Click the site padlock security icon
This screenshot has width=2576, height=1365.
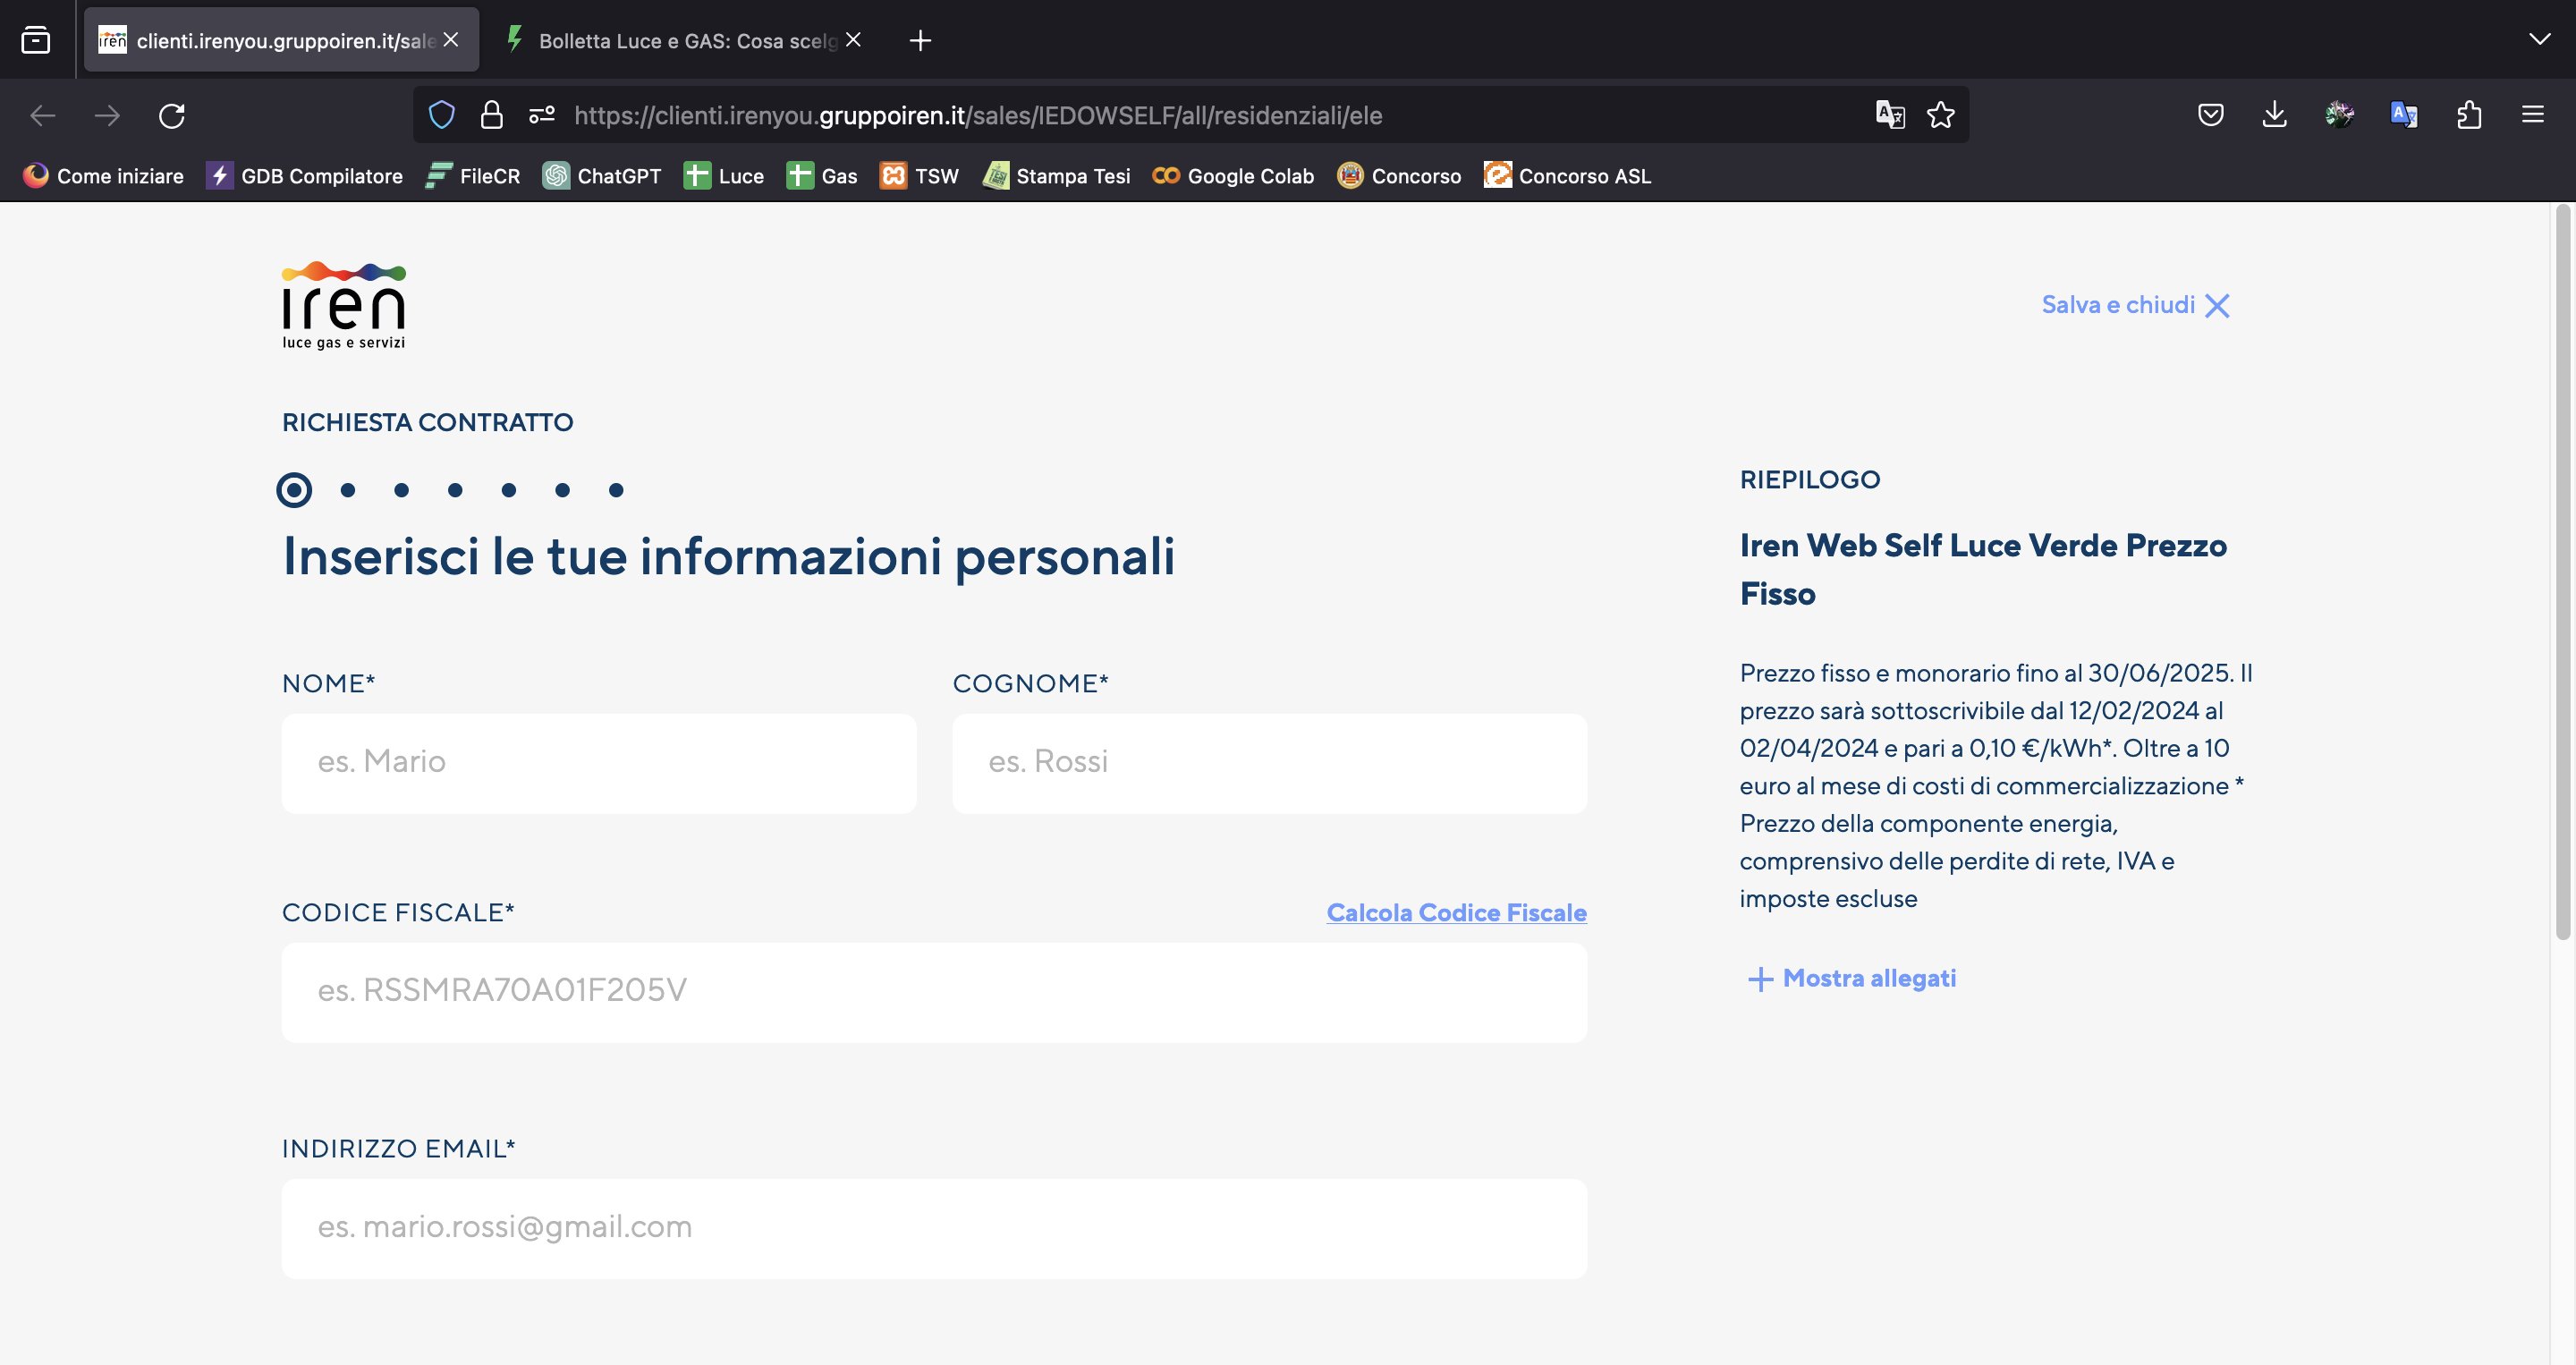point(491,115)
